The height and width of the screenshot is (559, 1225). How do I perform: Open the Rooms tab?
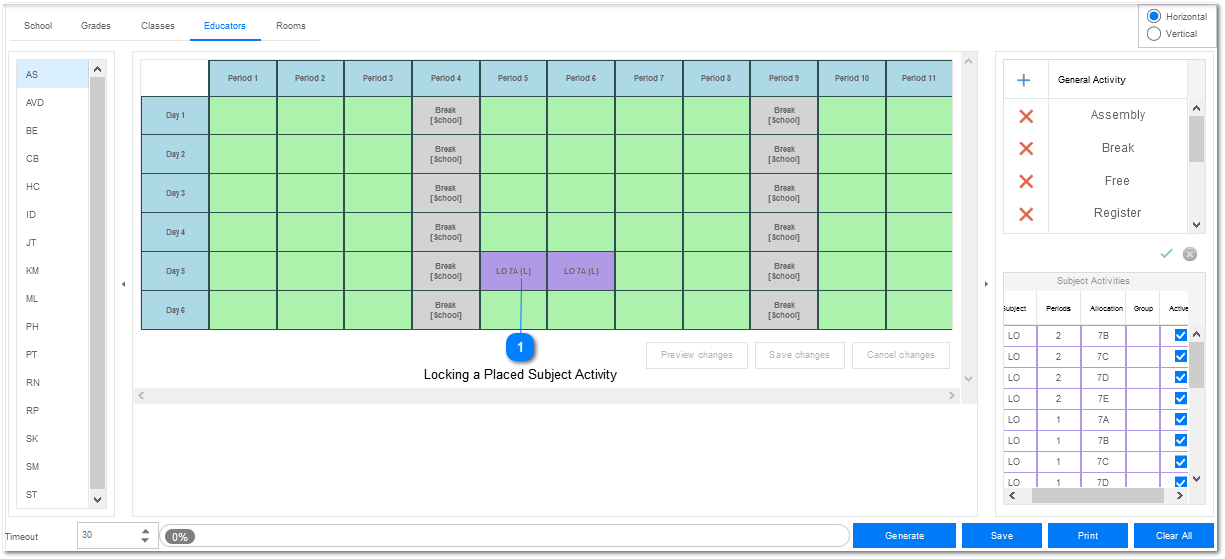point(291,26)
